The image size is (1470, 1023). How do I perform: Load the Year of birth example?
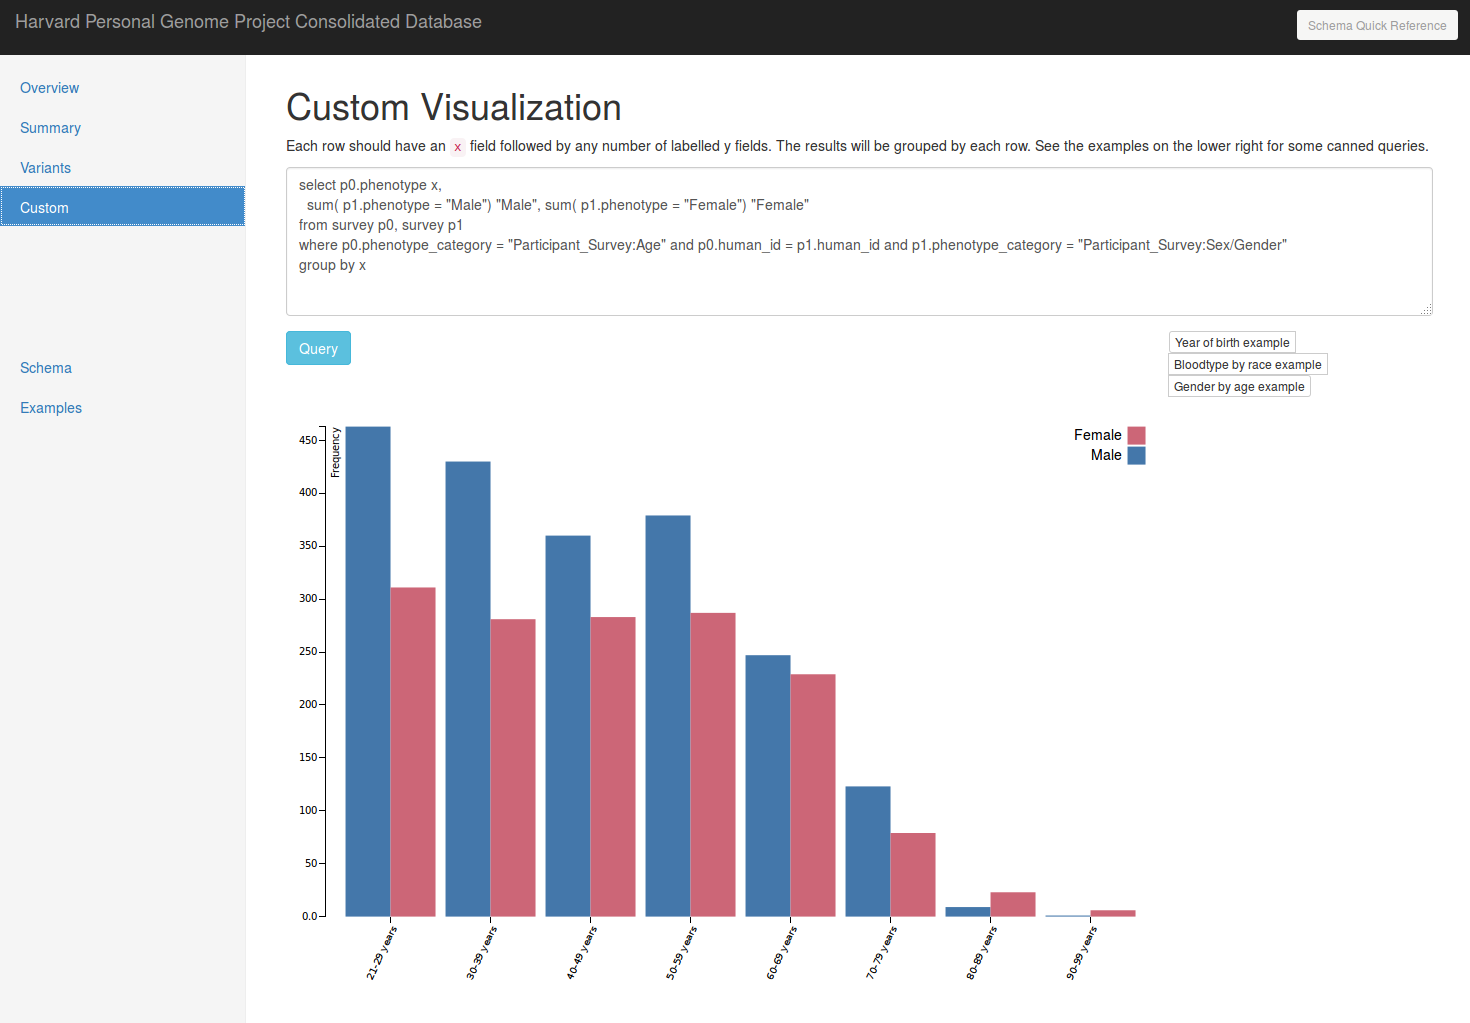tap(1232, 343)
